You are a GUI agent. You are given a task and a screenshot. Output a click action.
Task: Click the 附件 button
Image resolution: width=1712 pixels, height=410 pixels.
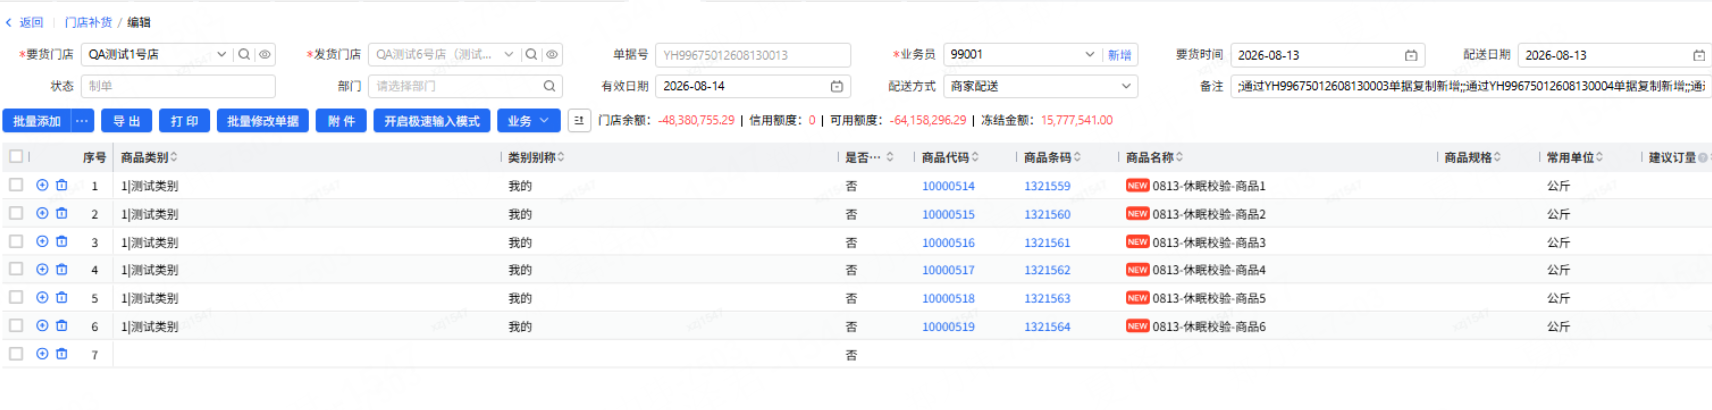(341, 121)
